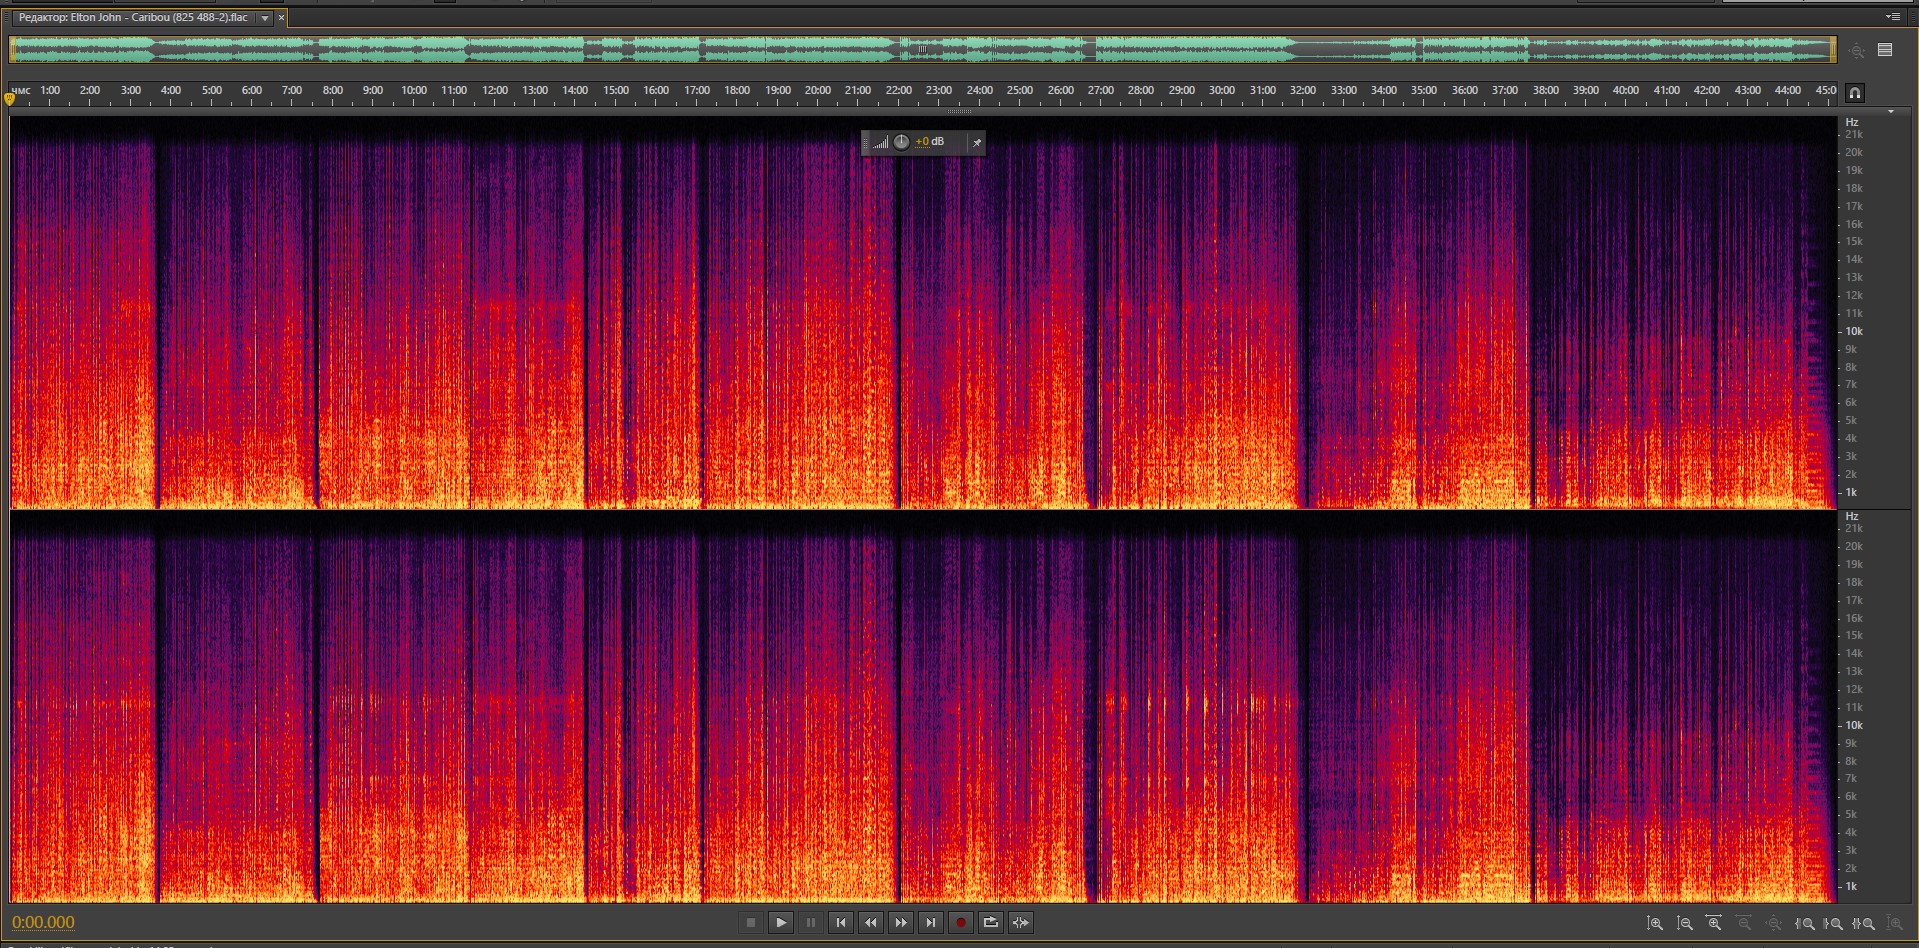1919x948 pixels.
Task: Start playback with the Play button
Action: coord(781,922)
